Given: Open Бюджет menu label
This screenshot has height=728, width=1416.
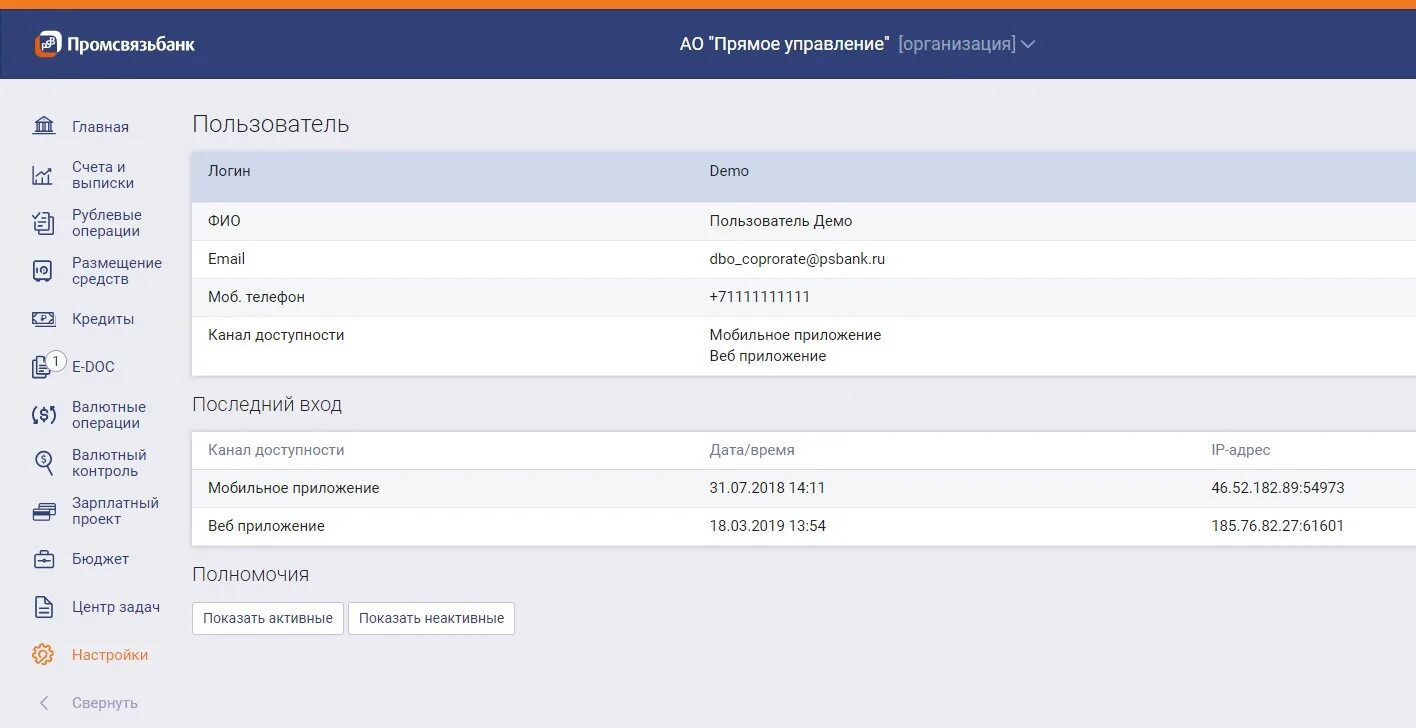Looking at the screenshot, I should 100,559.
